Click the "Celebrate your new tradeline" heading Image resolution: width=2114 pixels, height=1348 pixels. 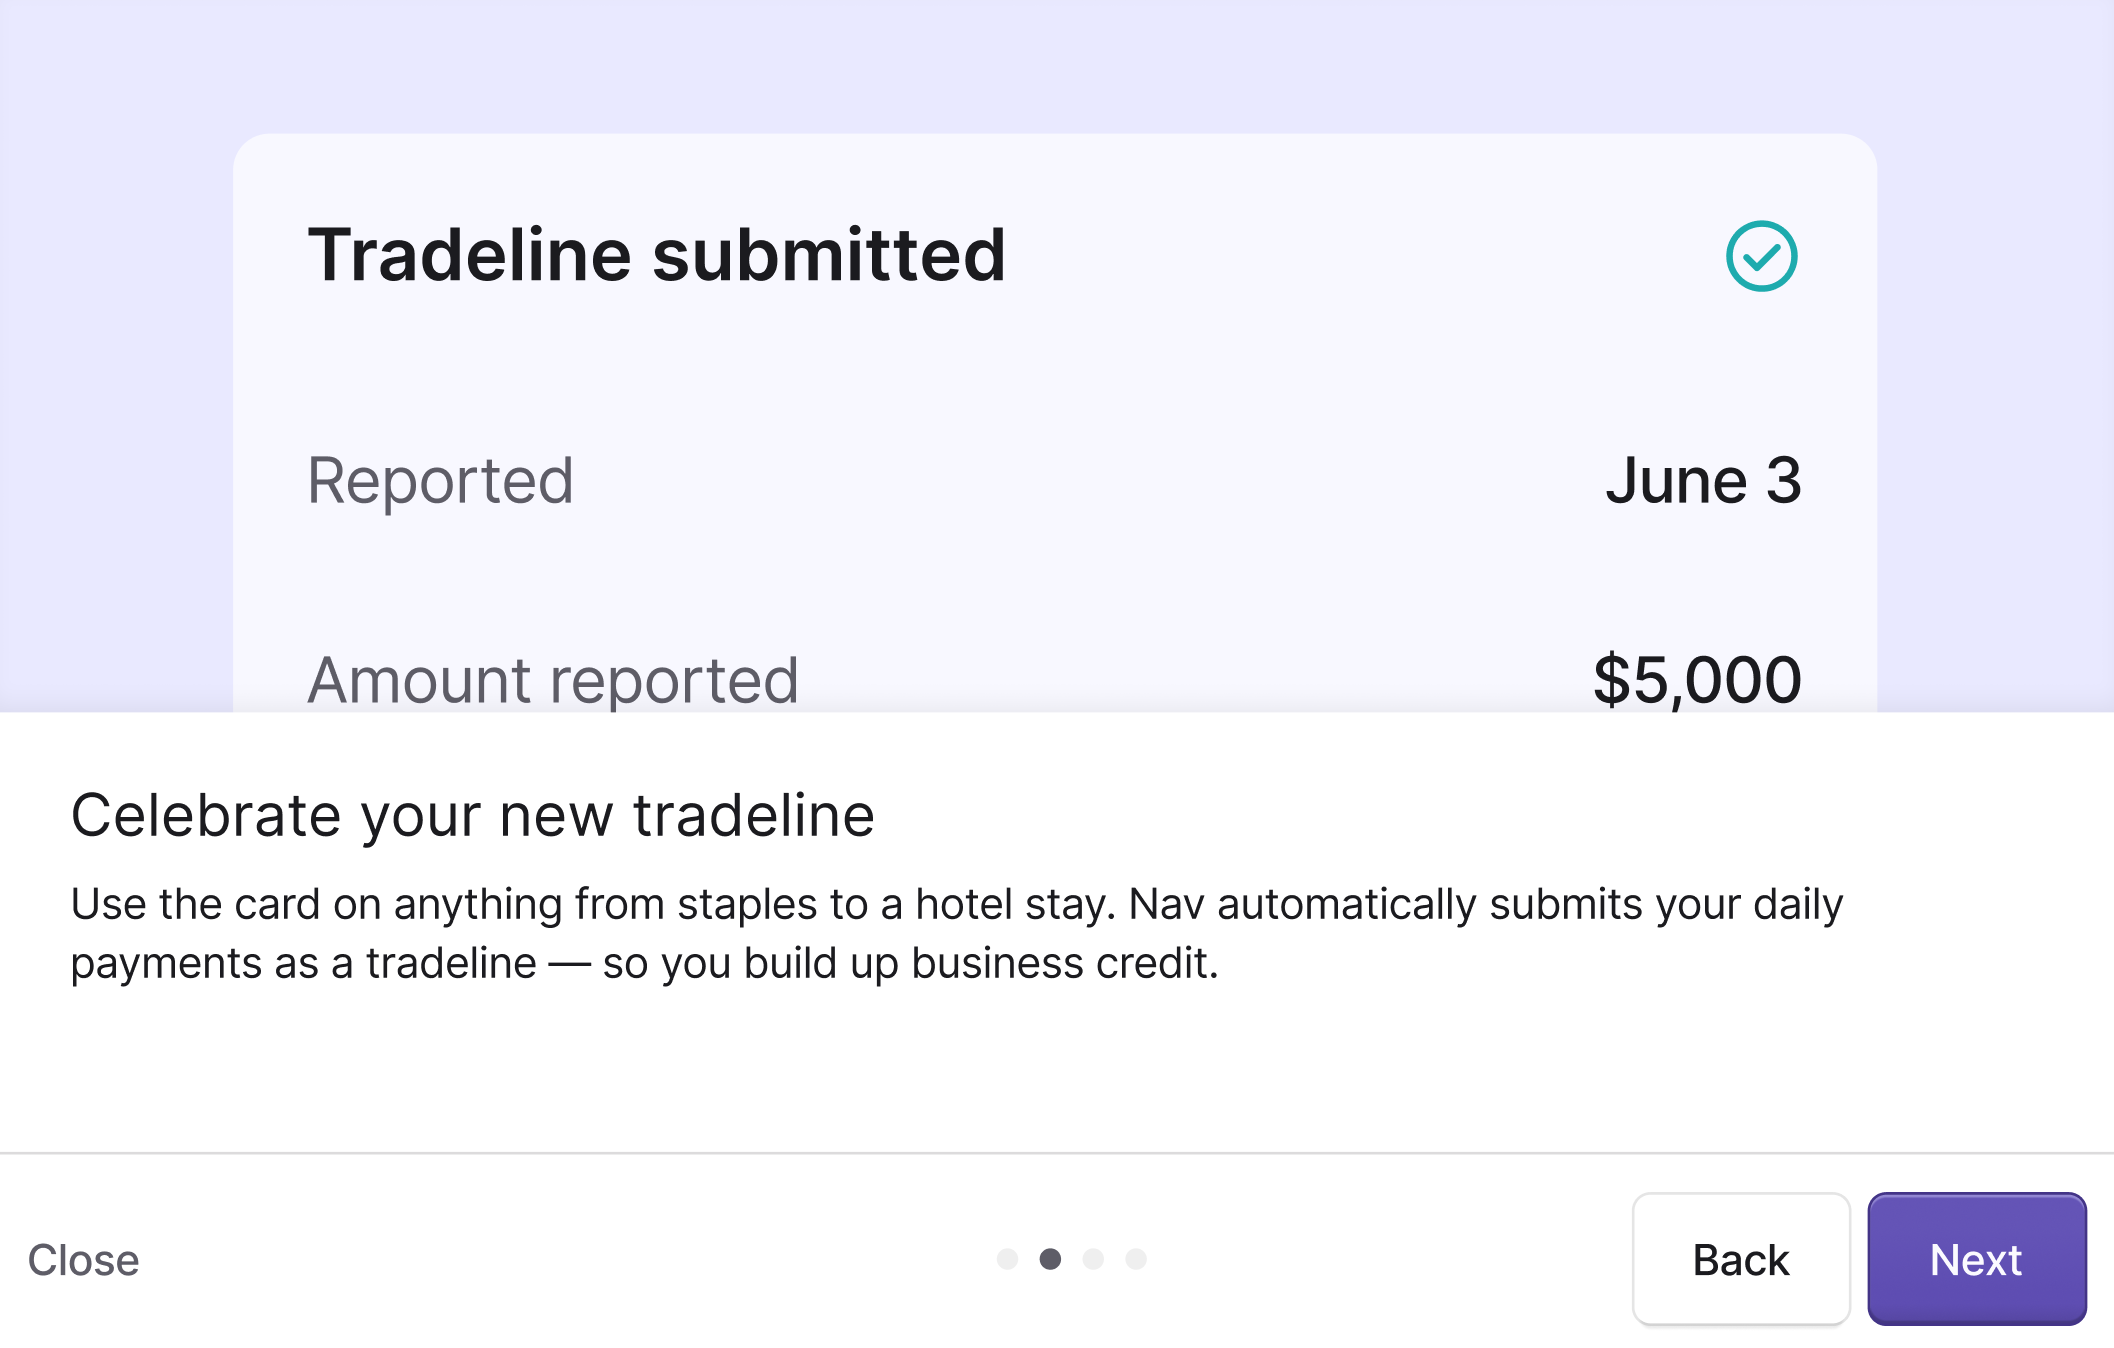click(472, 815)
